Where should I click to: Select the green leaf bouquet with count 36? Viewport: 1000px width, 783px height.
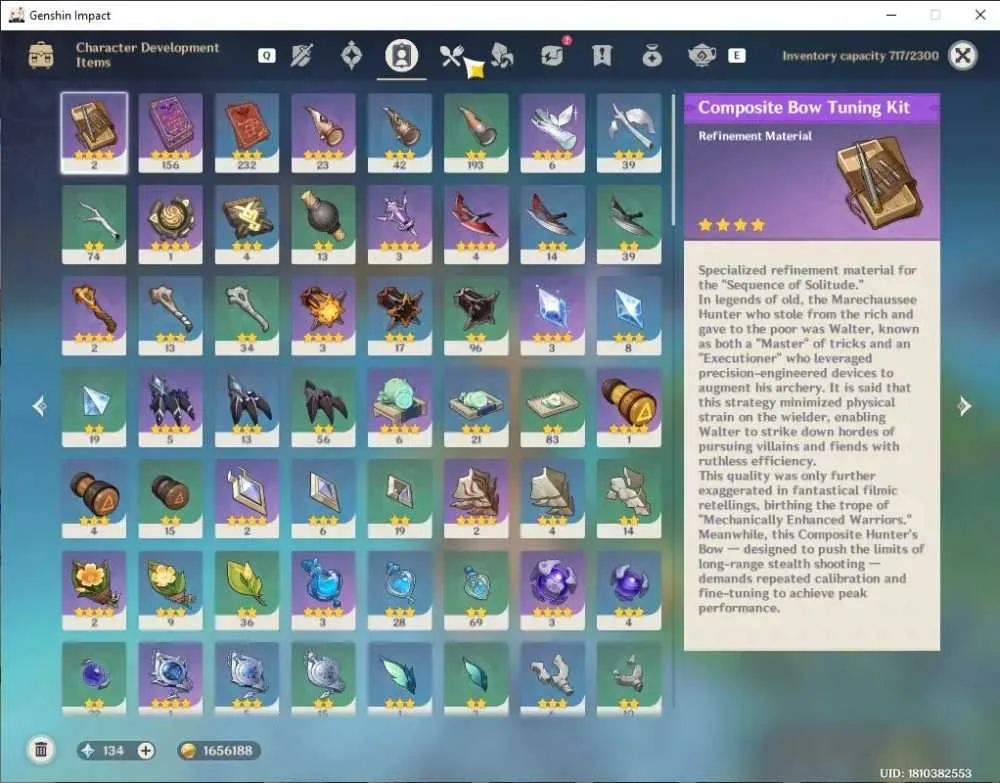[247, 590]
